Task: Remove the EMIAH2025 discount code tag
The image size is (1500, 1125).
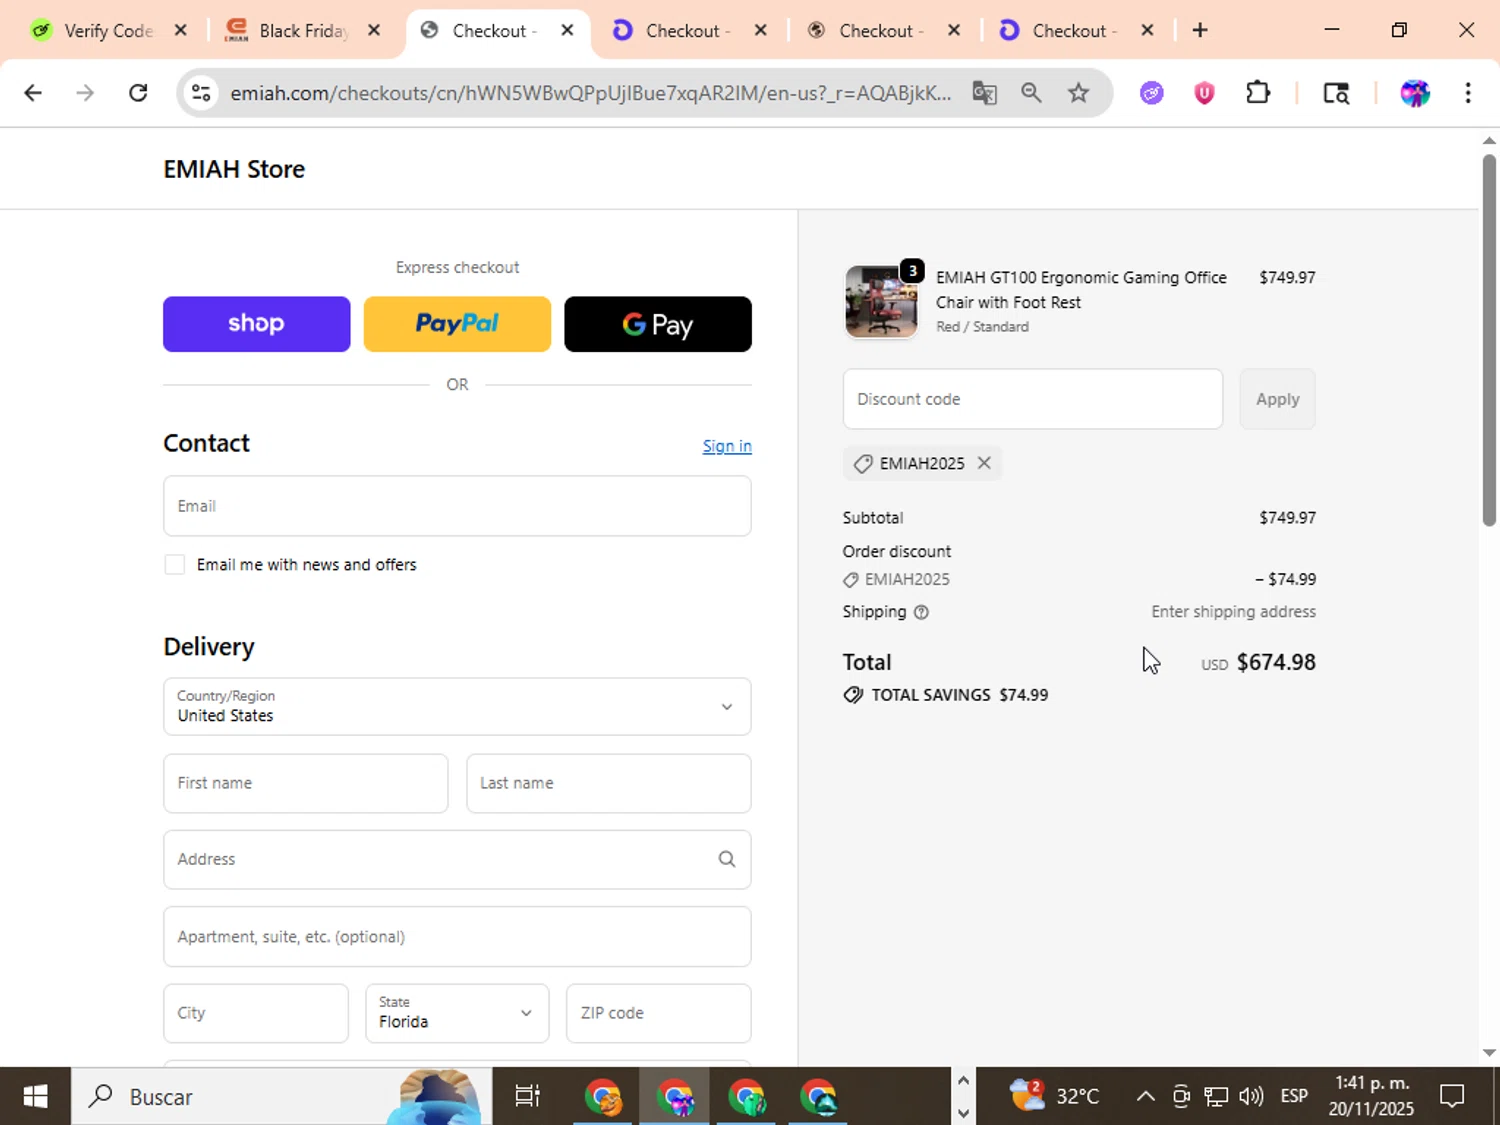Action: coord(984,463)
